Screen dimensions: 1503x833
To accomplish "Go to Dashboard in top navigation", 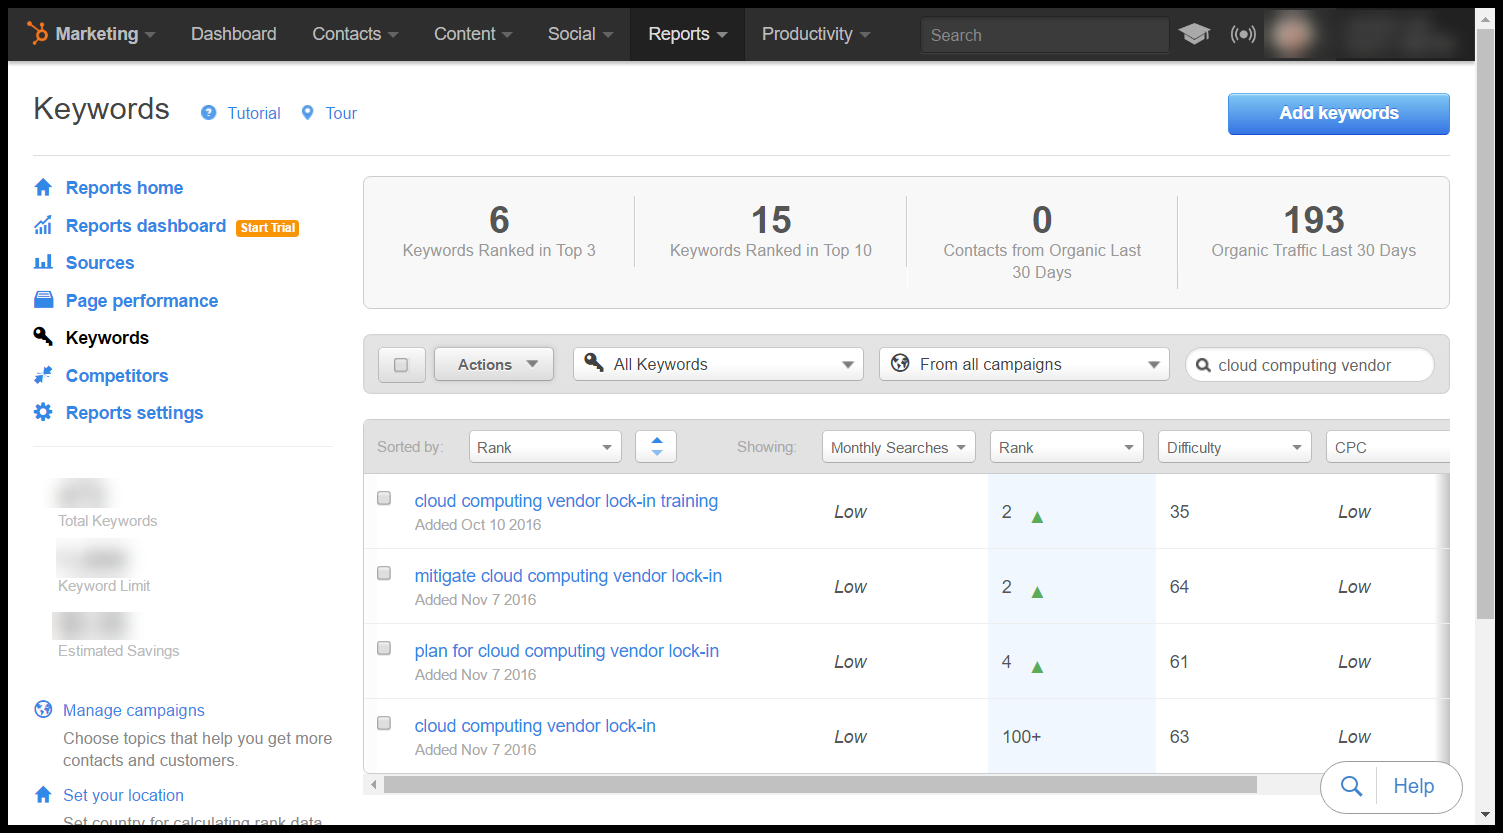I will click(234, 34).
